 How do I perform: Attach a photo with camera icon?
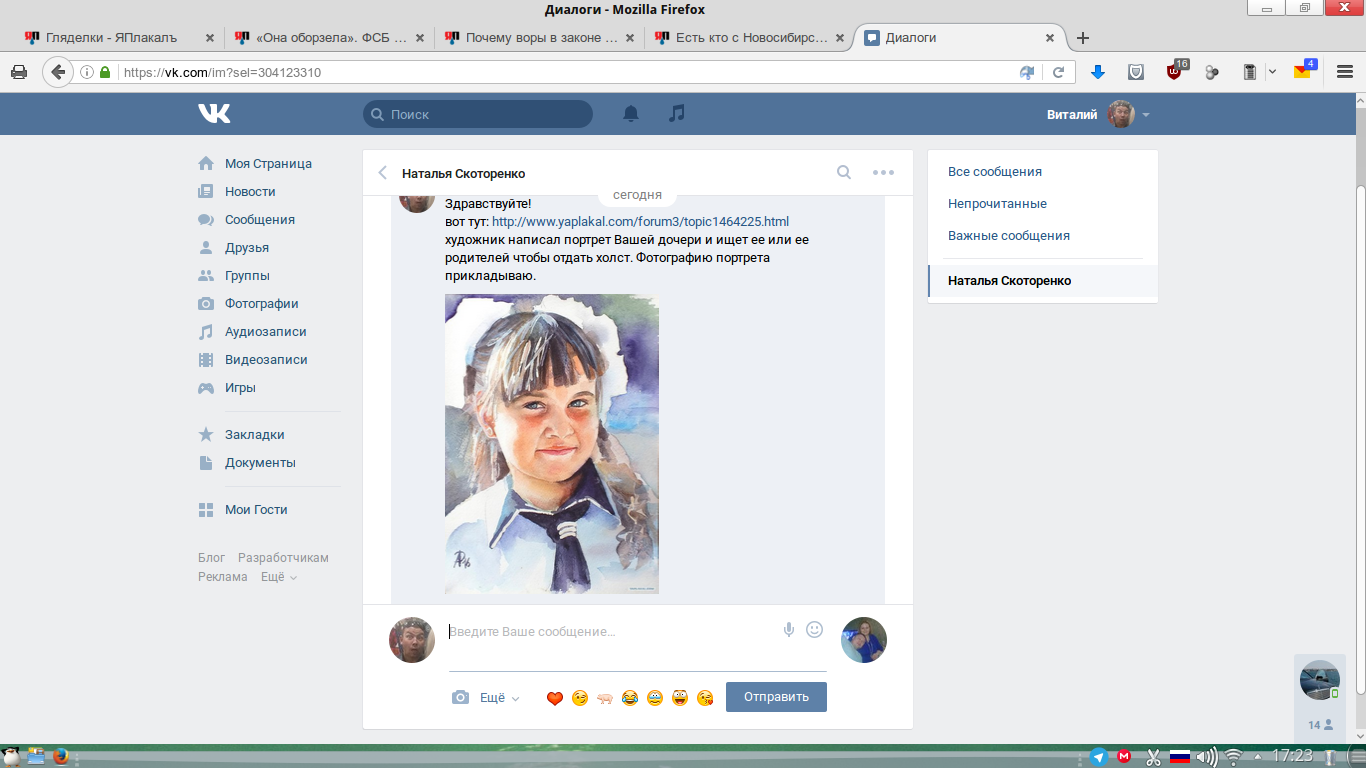tap(460, 698)
